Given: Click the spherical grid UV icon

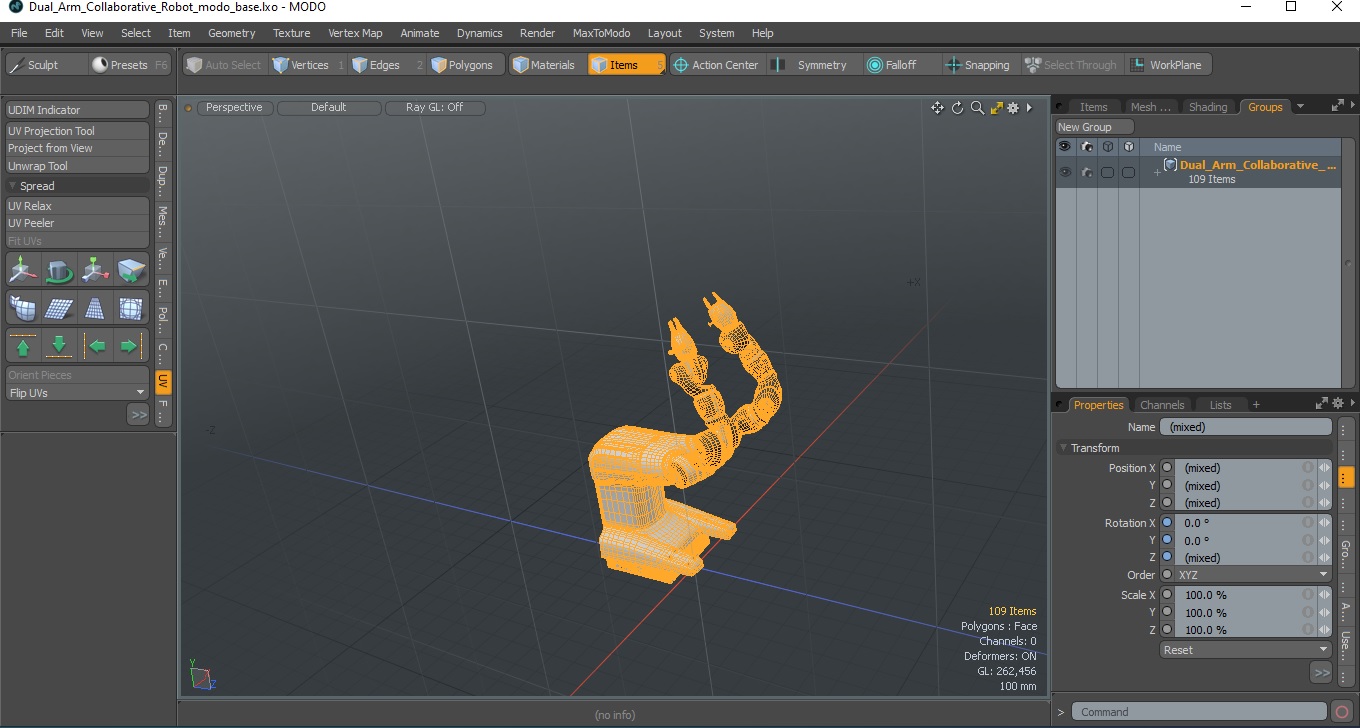Looking at the screenshot, I should (132, 307).
